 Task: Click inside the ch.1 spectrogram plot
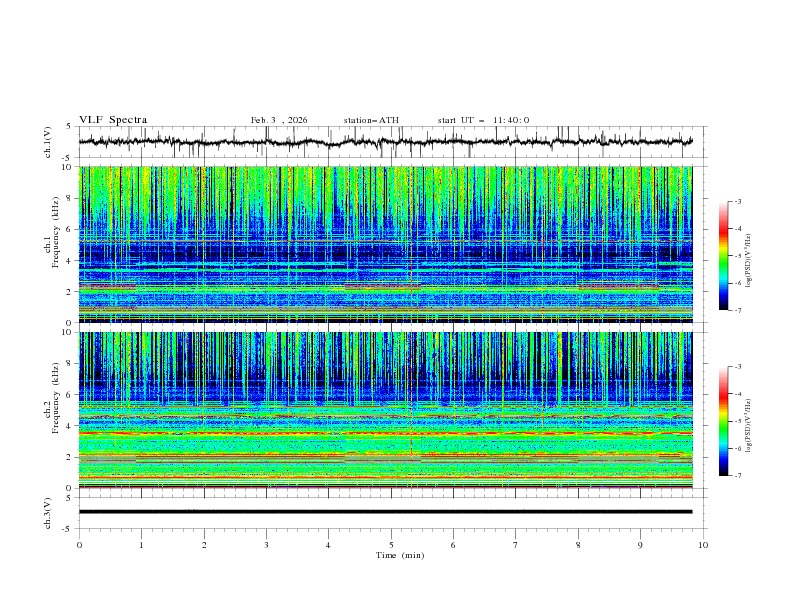(x=385, y=244)
